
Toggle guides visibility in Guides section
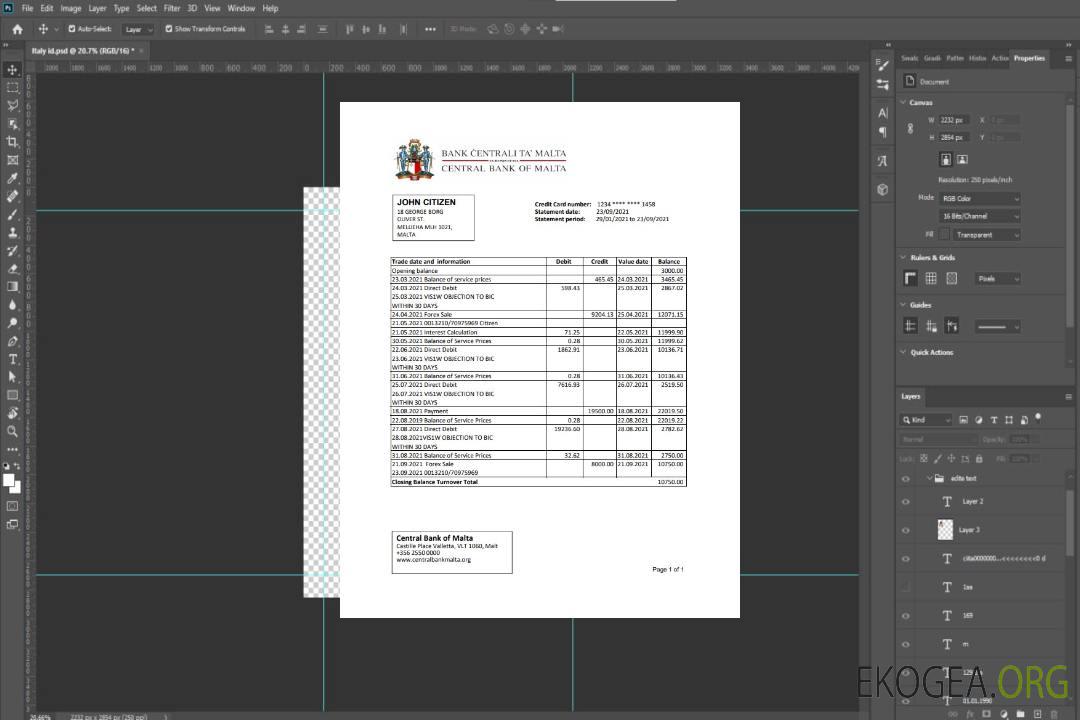click(911, 327)
